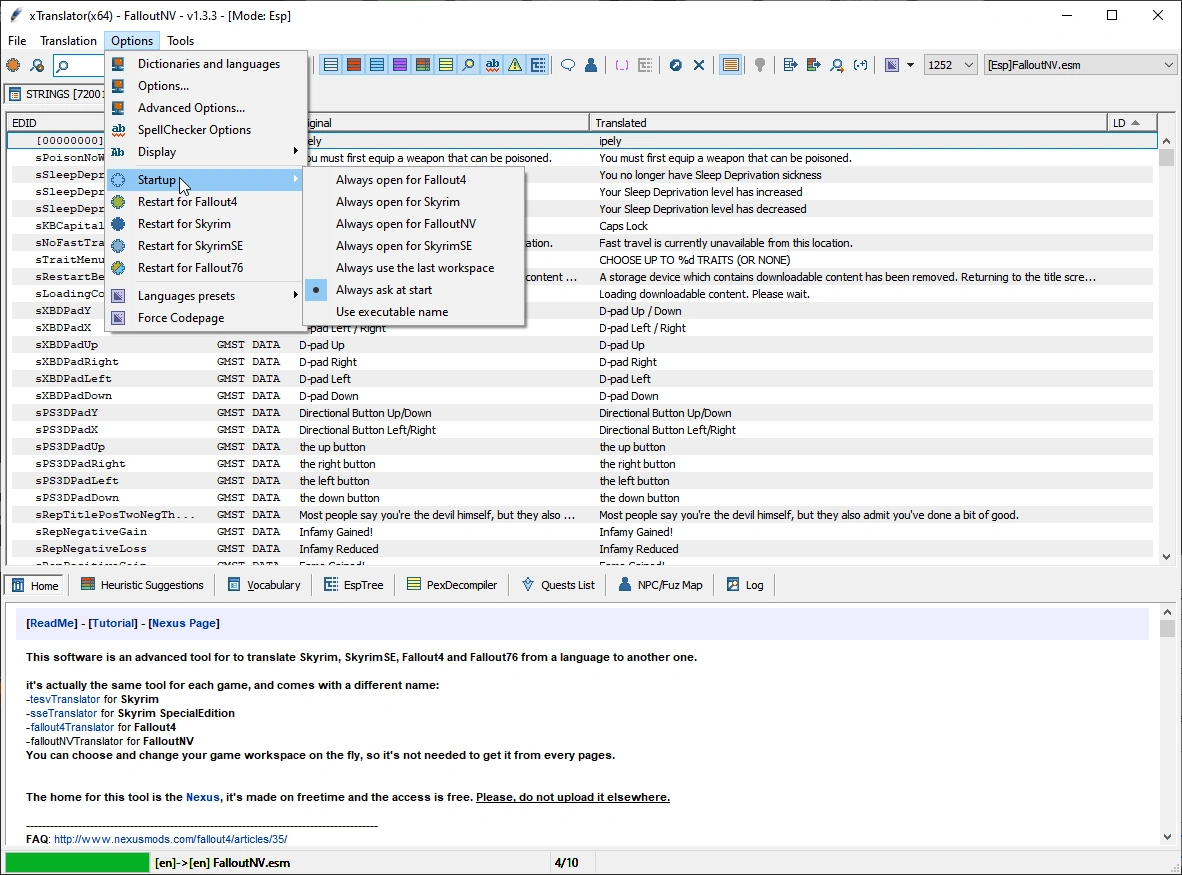Switch to the Heuristic Suggestions tab
1182x875 pixels.
tap(142, 585)
